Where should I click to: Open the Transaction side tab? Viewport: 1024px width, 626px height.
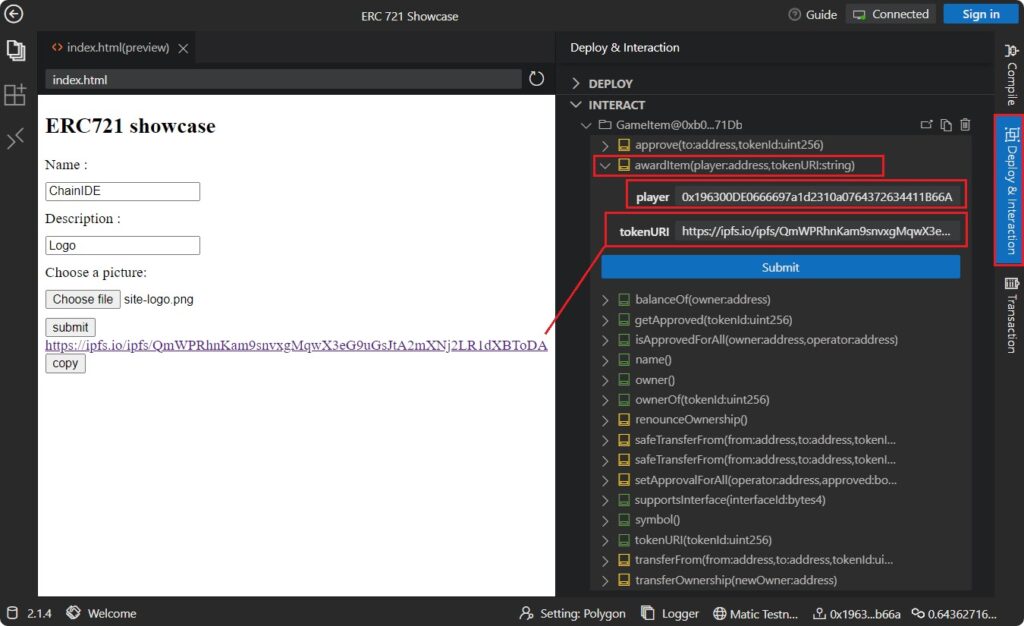point(1009,315)
